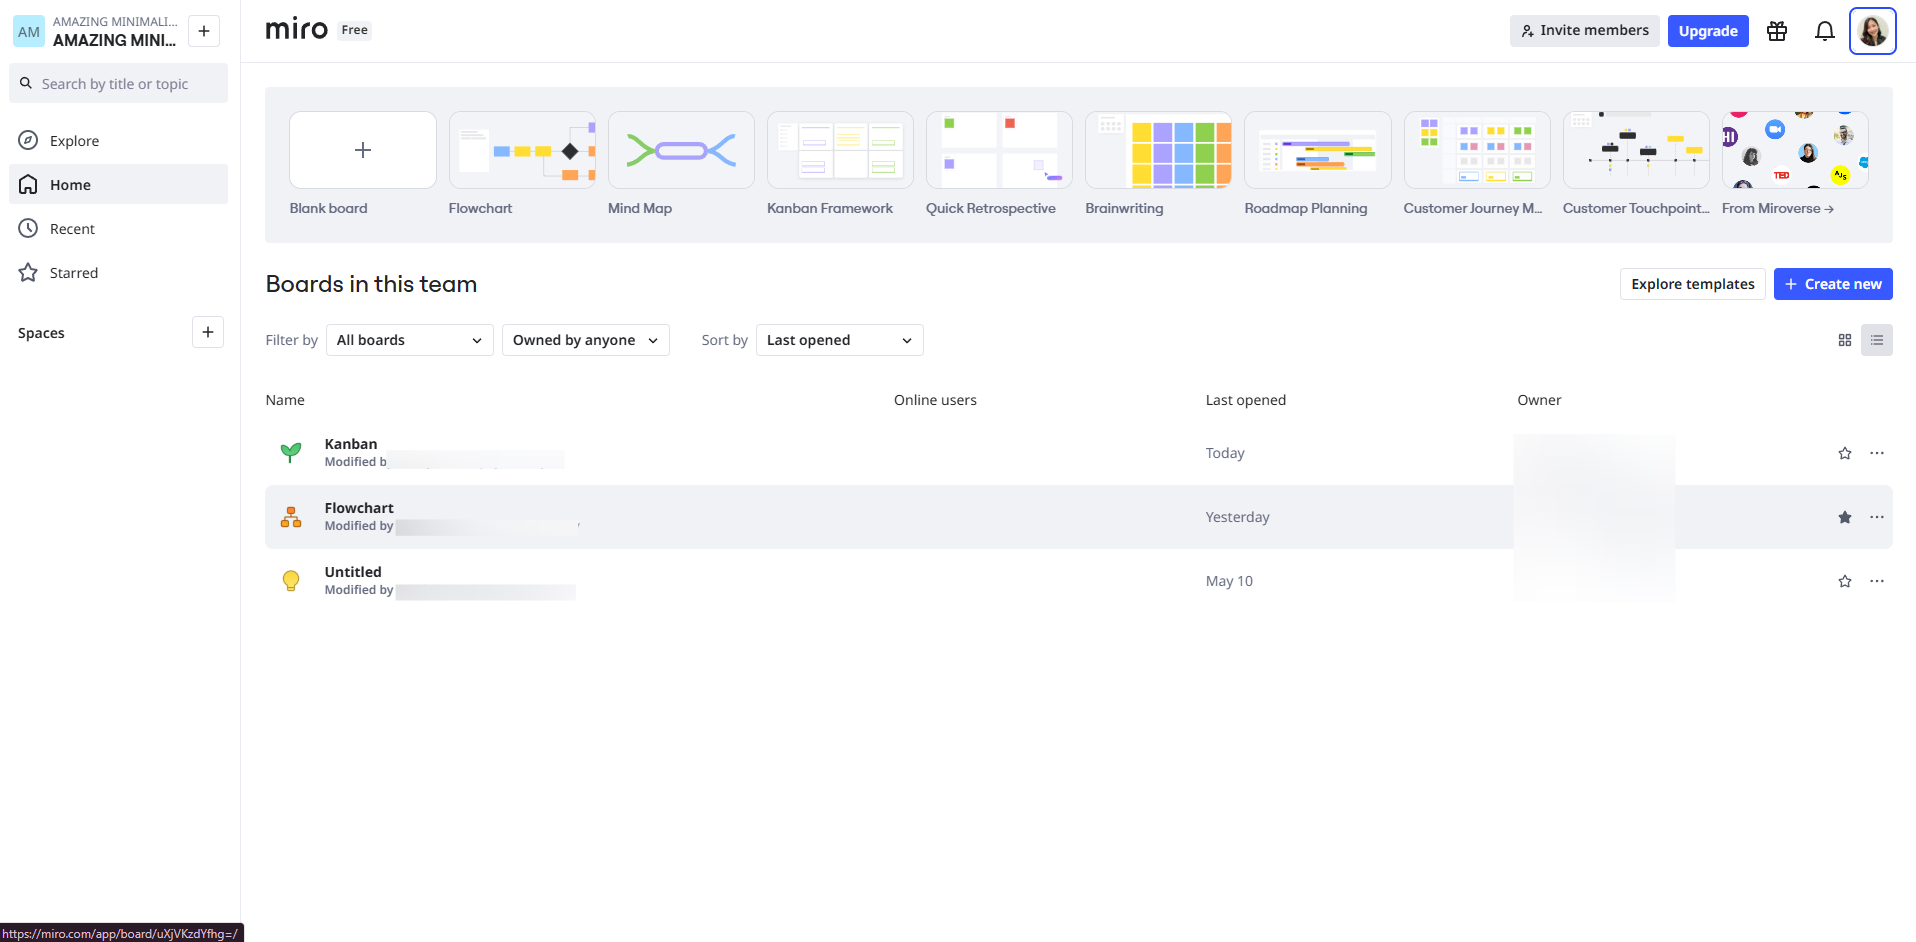
Task: Add a new team with plus button
Action: tap(204, 31)
